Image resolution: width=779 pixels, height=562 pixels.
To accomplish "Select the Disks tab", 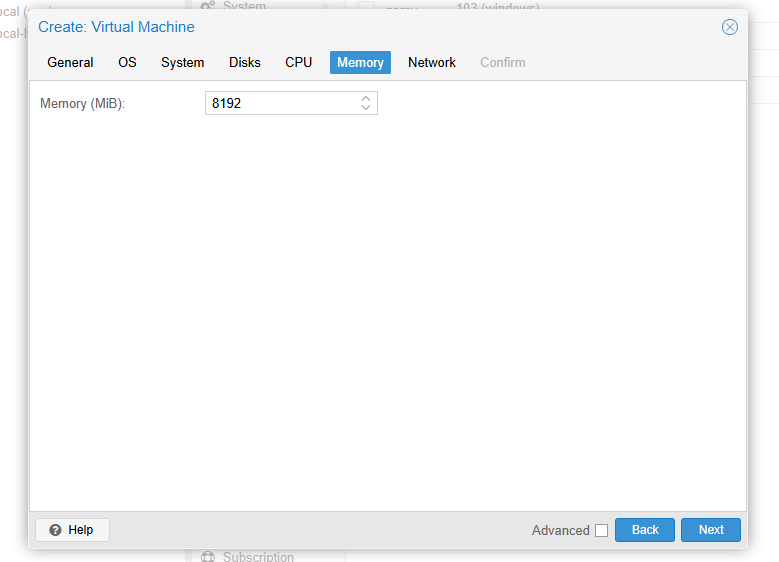I will click(x=244, y=62).
